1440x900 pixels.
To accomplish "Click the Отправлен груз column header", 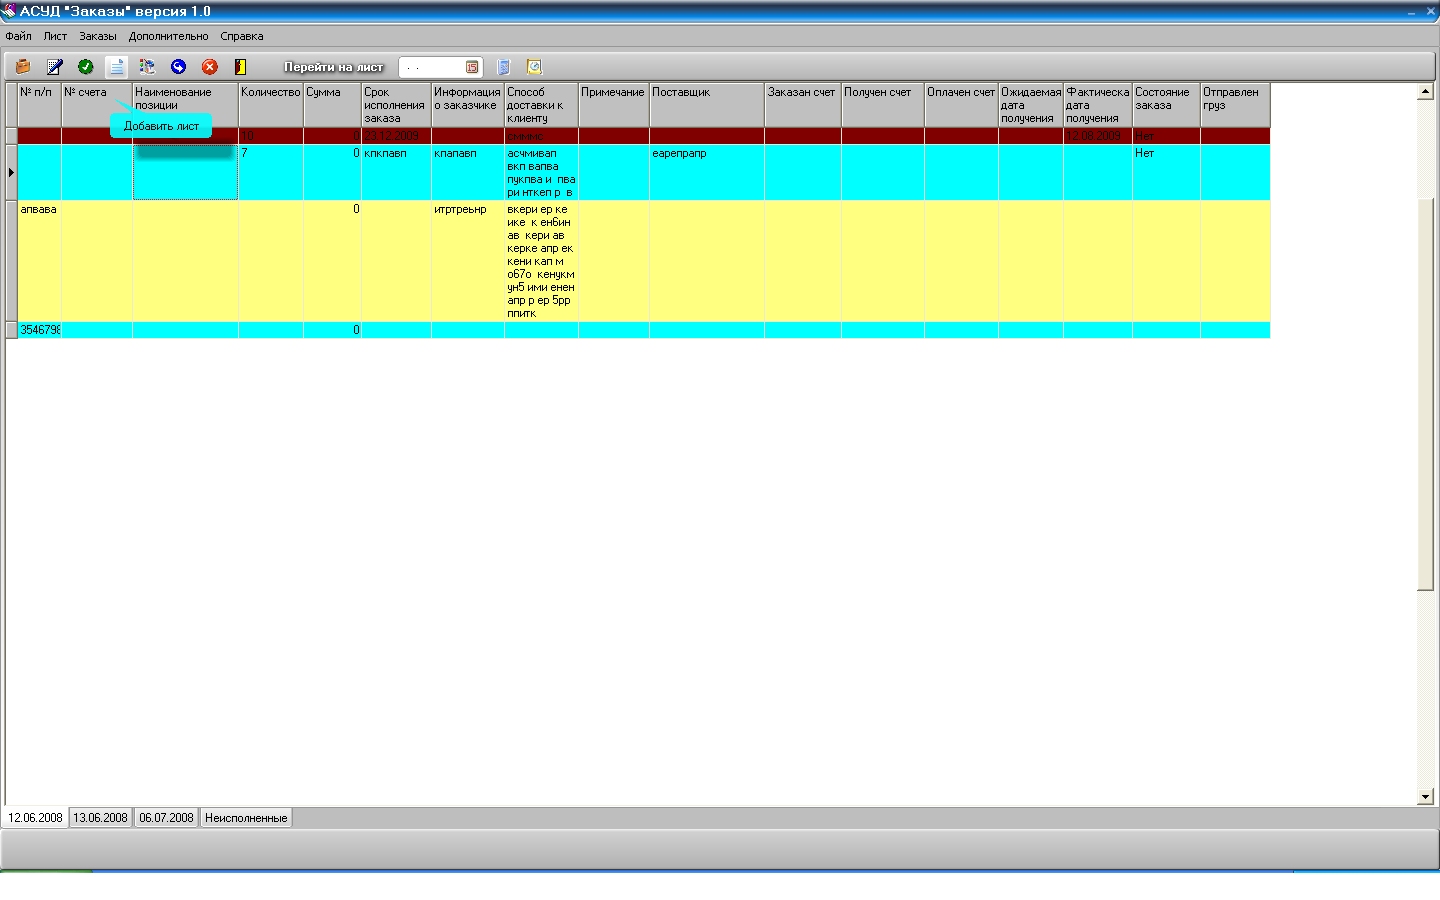I will tap(1235, 105).
